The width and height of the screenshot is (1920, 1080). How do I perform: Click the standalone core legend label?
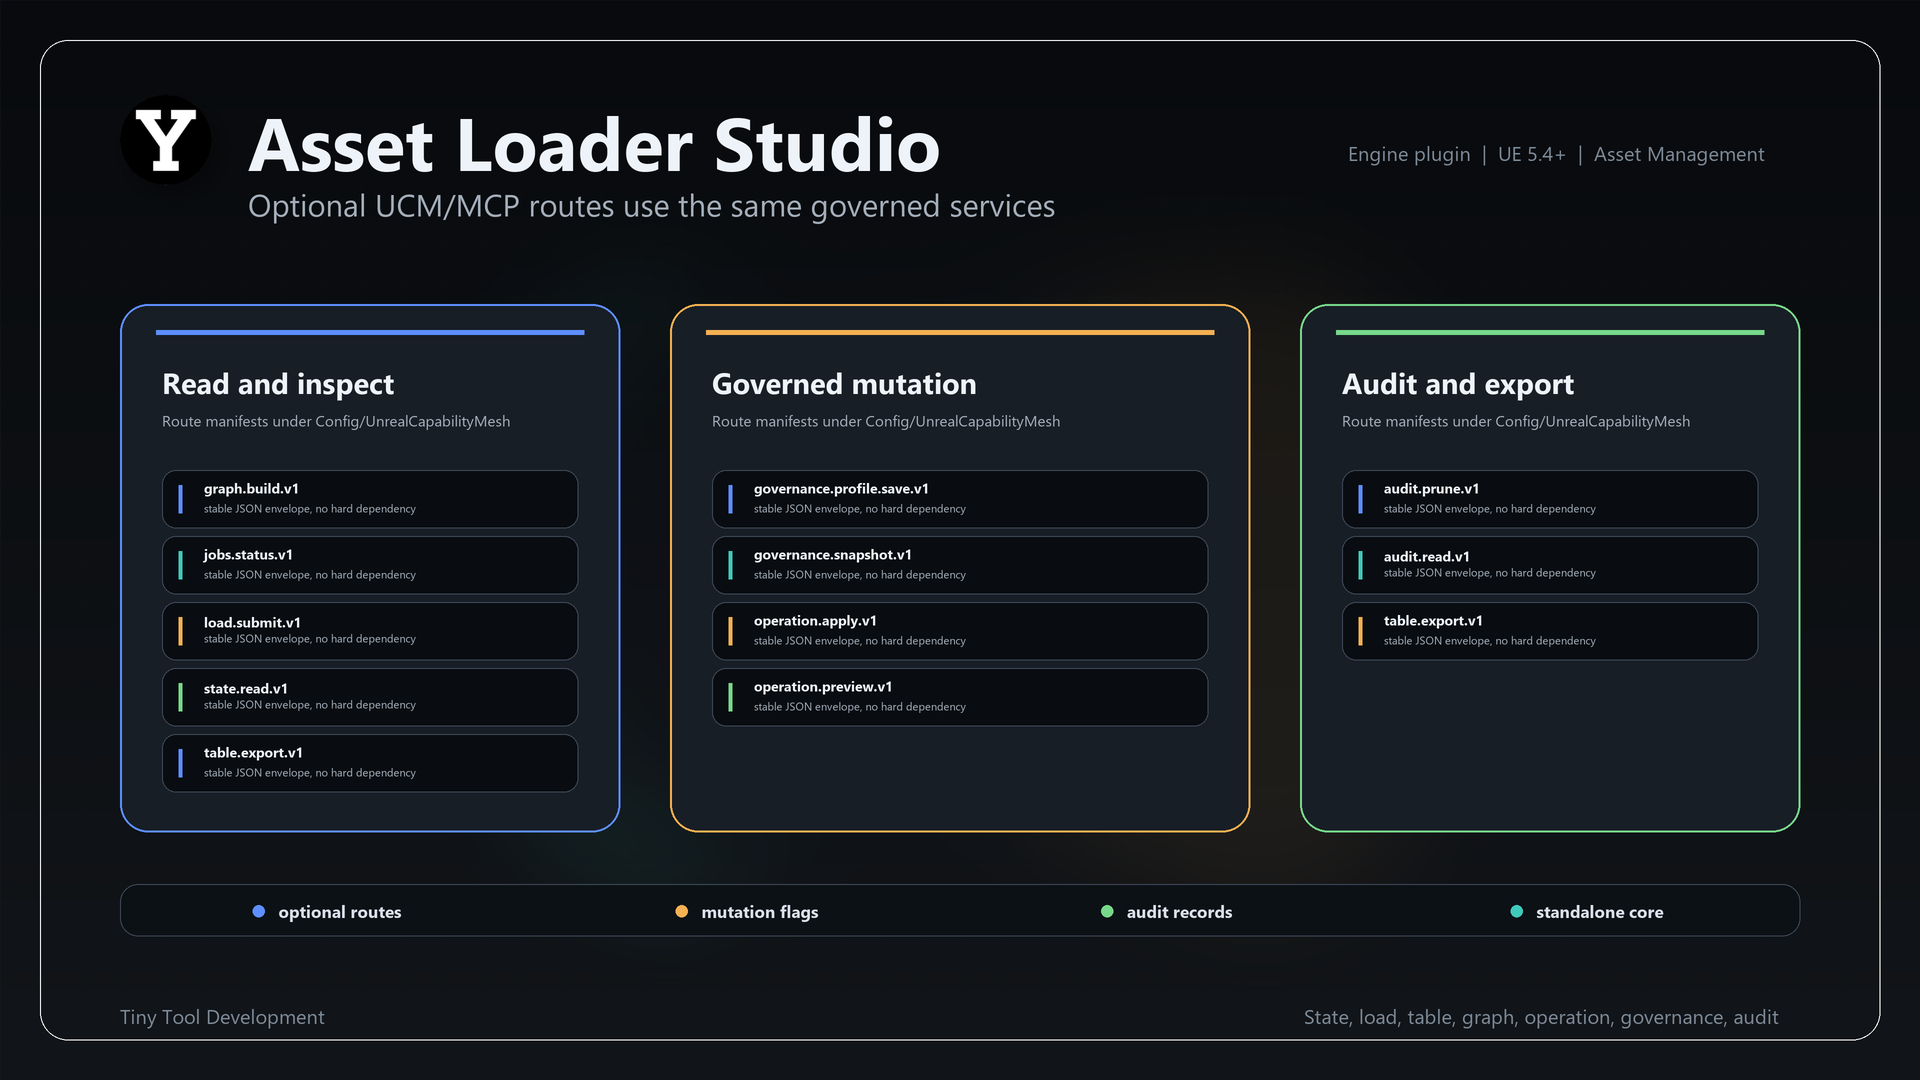click(1600, 912)
